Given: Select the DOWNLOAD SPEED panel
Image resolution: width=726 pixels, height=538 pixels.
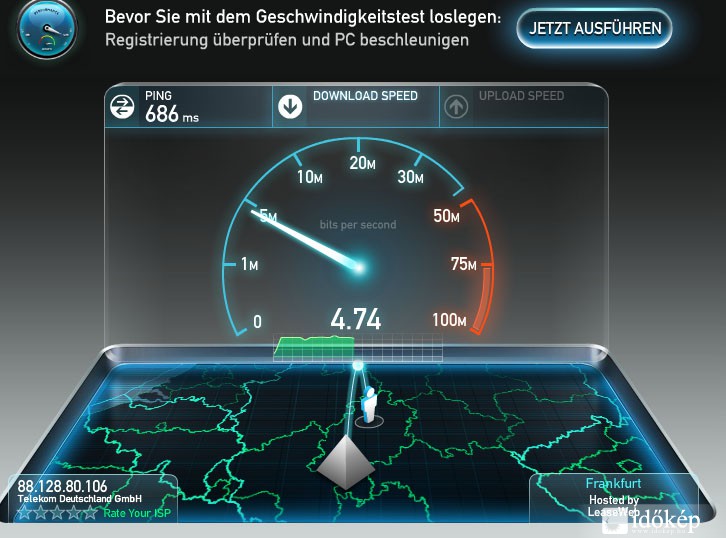Looking at the screenshot, I should [356, 106].
